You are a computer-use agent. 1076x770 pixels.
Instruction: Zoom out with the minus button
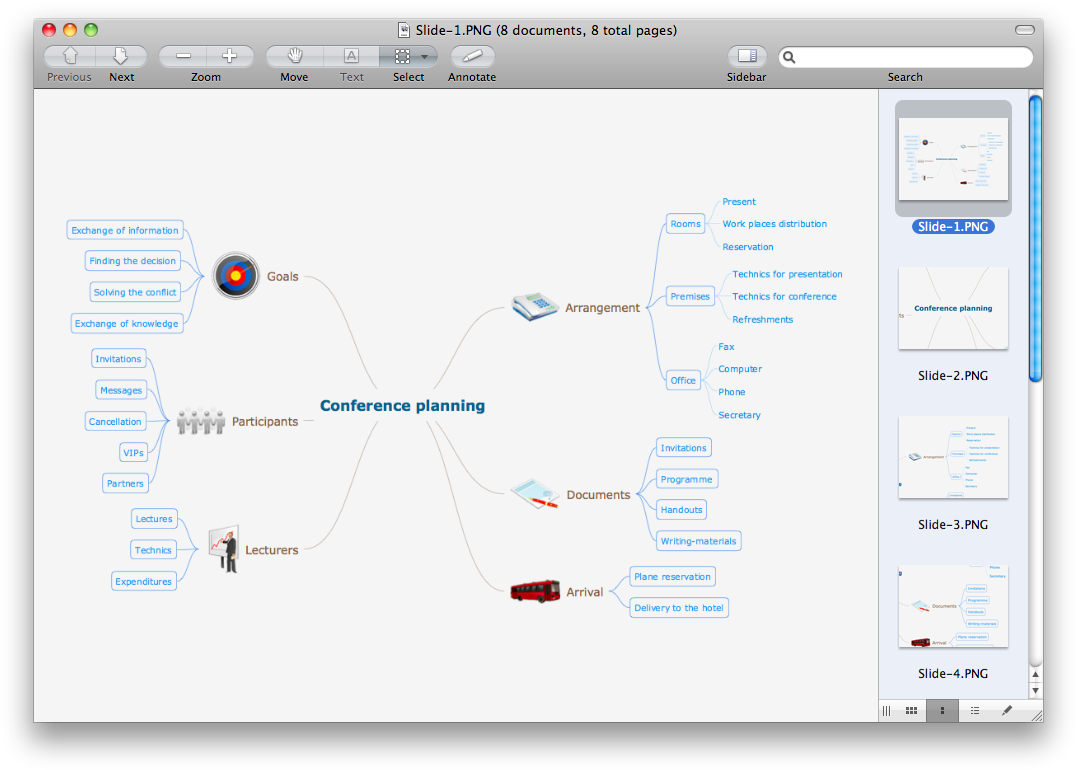tap(183, 56)
